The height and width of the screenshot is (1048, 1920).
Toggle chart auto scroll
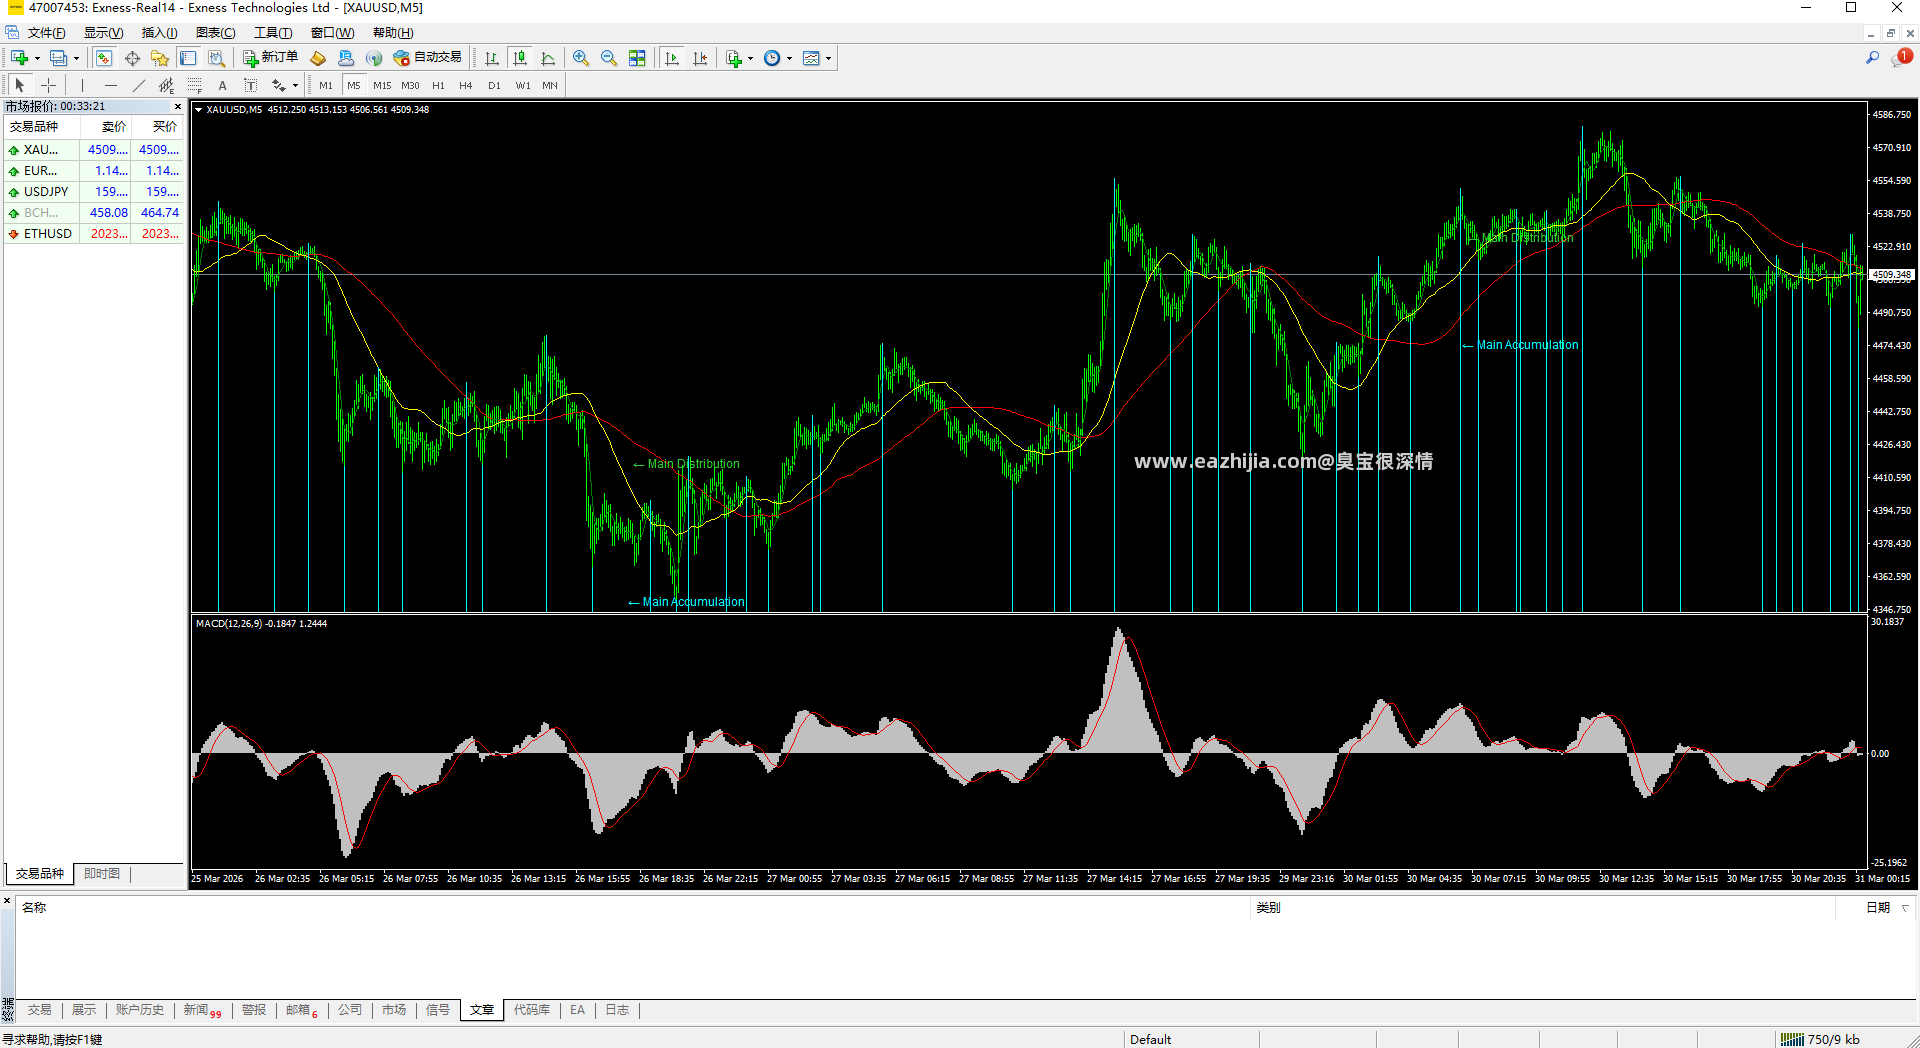click(x=672, y=58)
